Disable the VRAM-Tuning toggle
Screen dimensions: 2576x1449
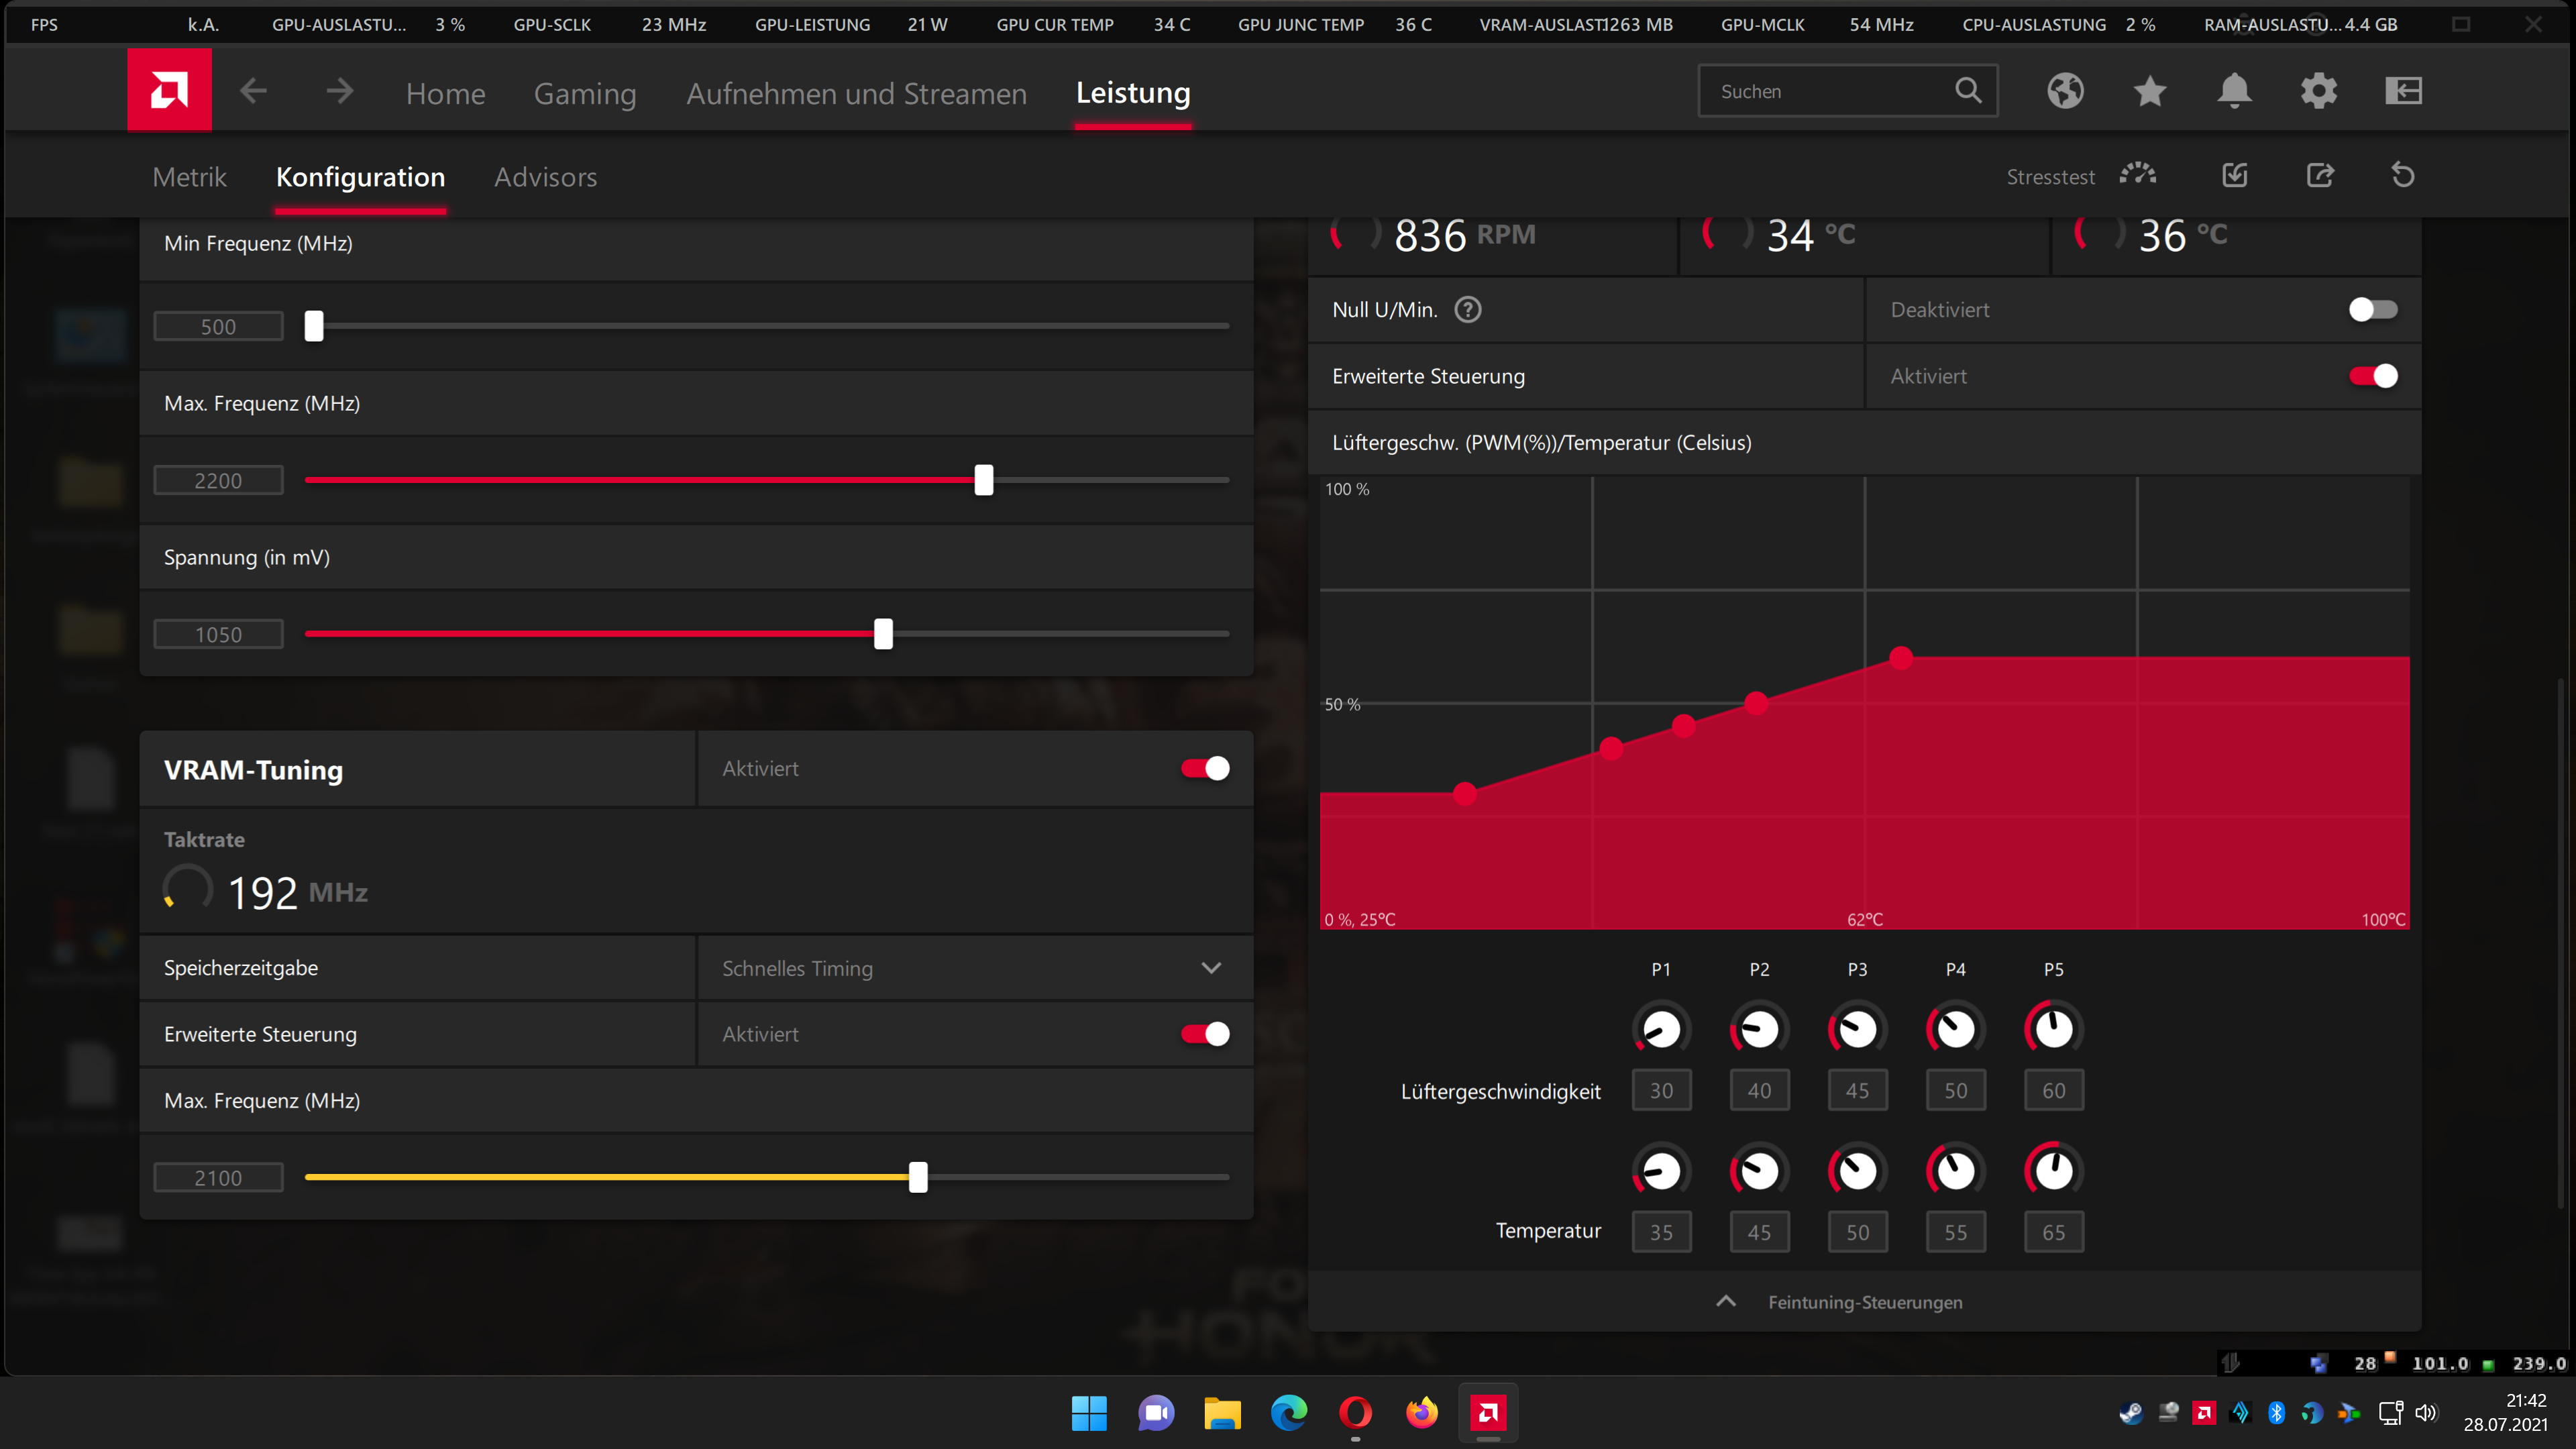pyautogui.click(x=1205, y=768)
